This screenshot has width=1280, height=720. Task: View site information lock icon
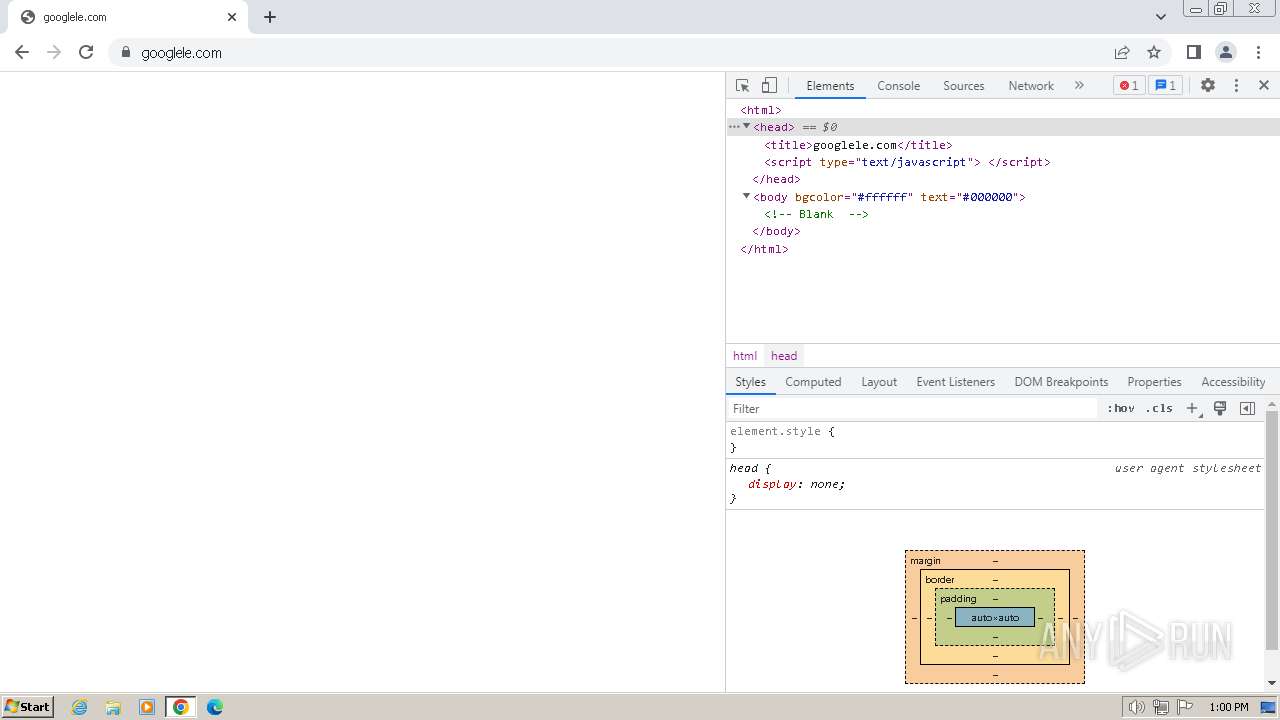tap(126, 52)
